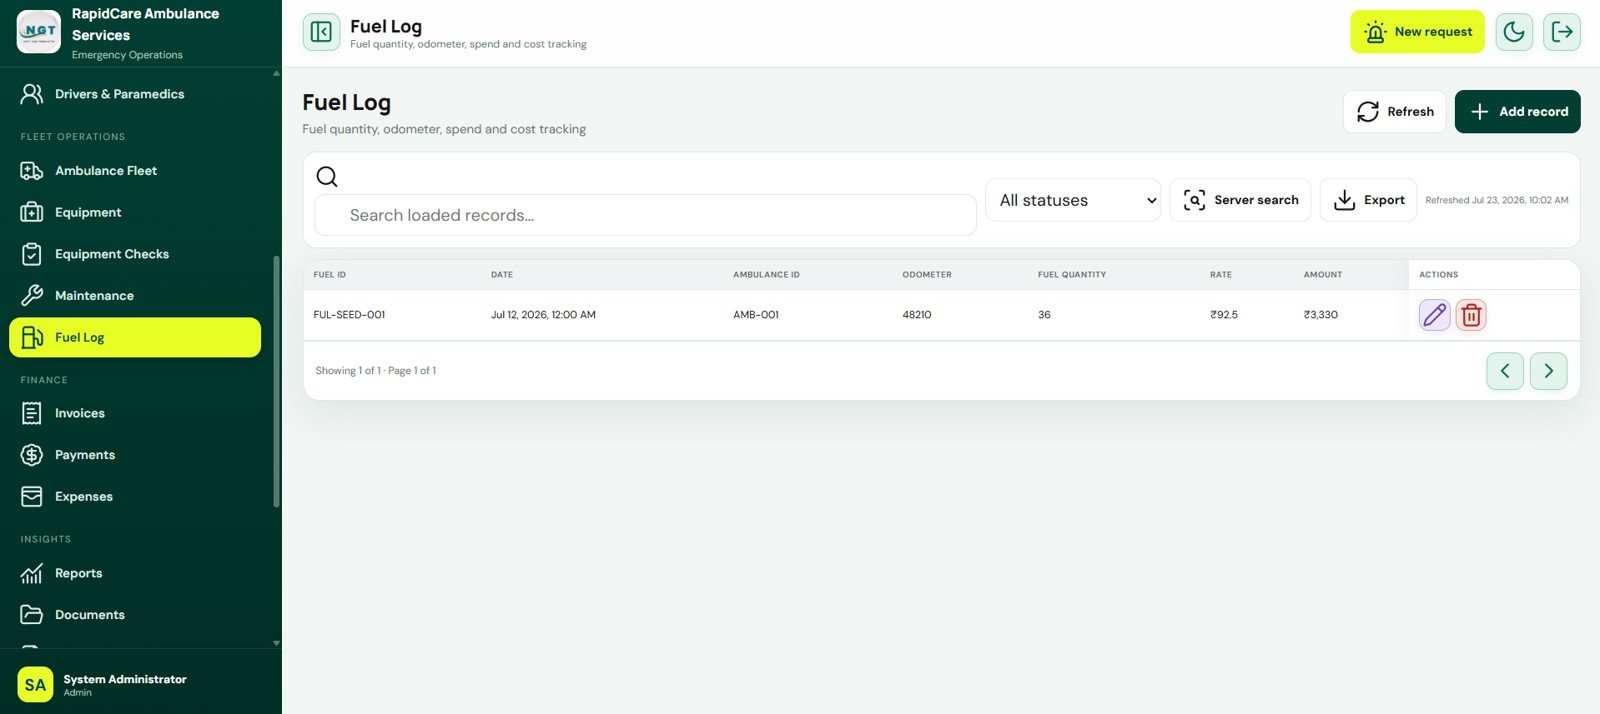Open the Expenses page
1600x714 pixels.
(135, 497)
